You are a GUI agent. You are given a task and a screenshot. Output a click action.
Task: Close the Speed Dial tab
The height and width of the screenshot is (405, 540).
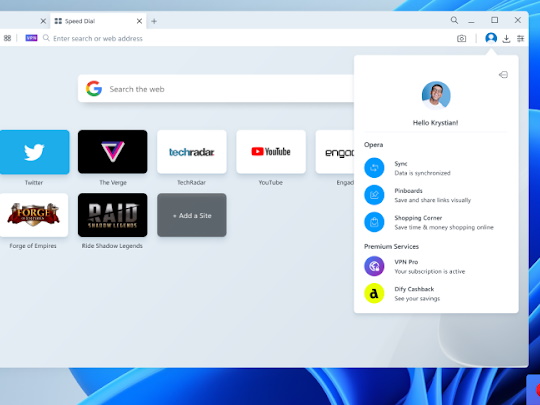139,21
